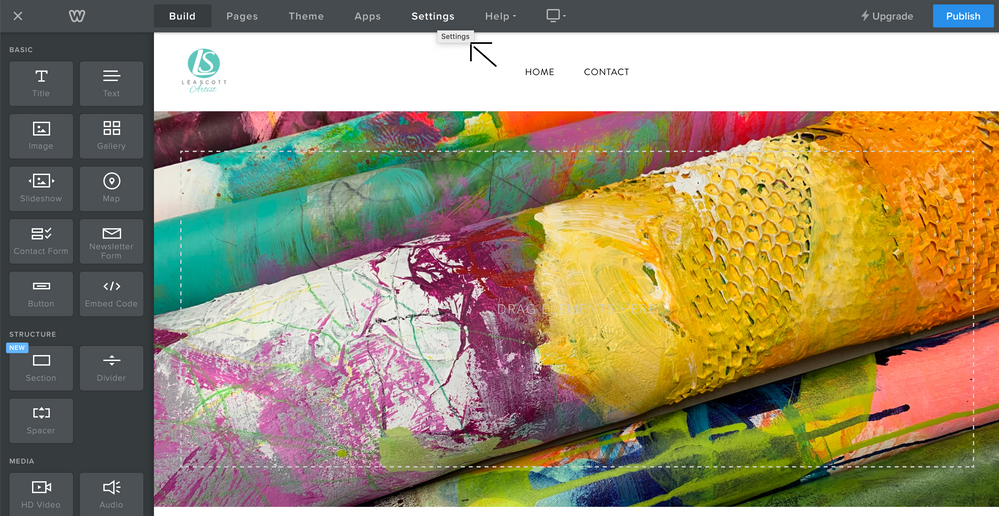Select the Divider structure element

(x=111, y=367)
